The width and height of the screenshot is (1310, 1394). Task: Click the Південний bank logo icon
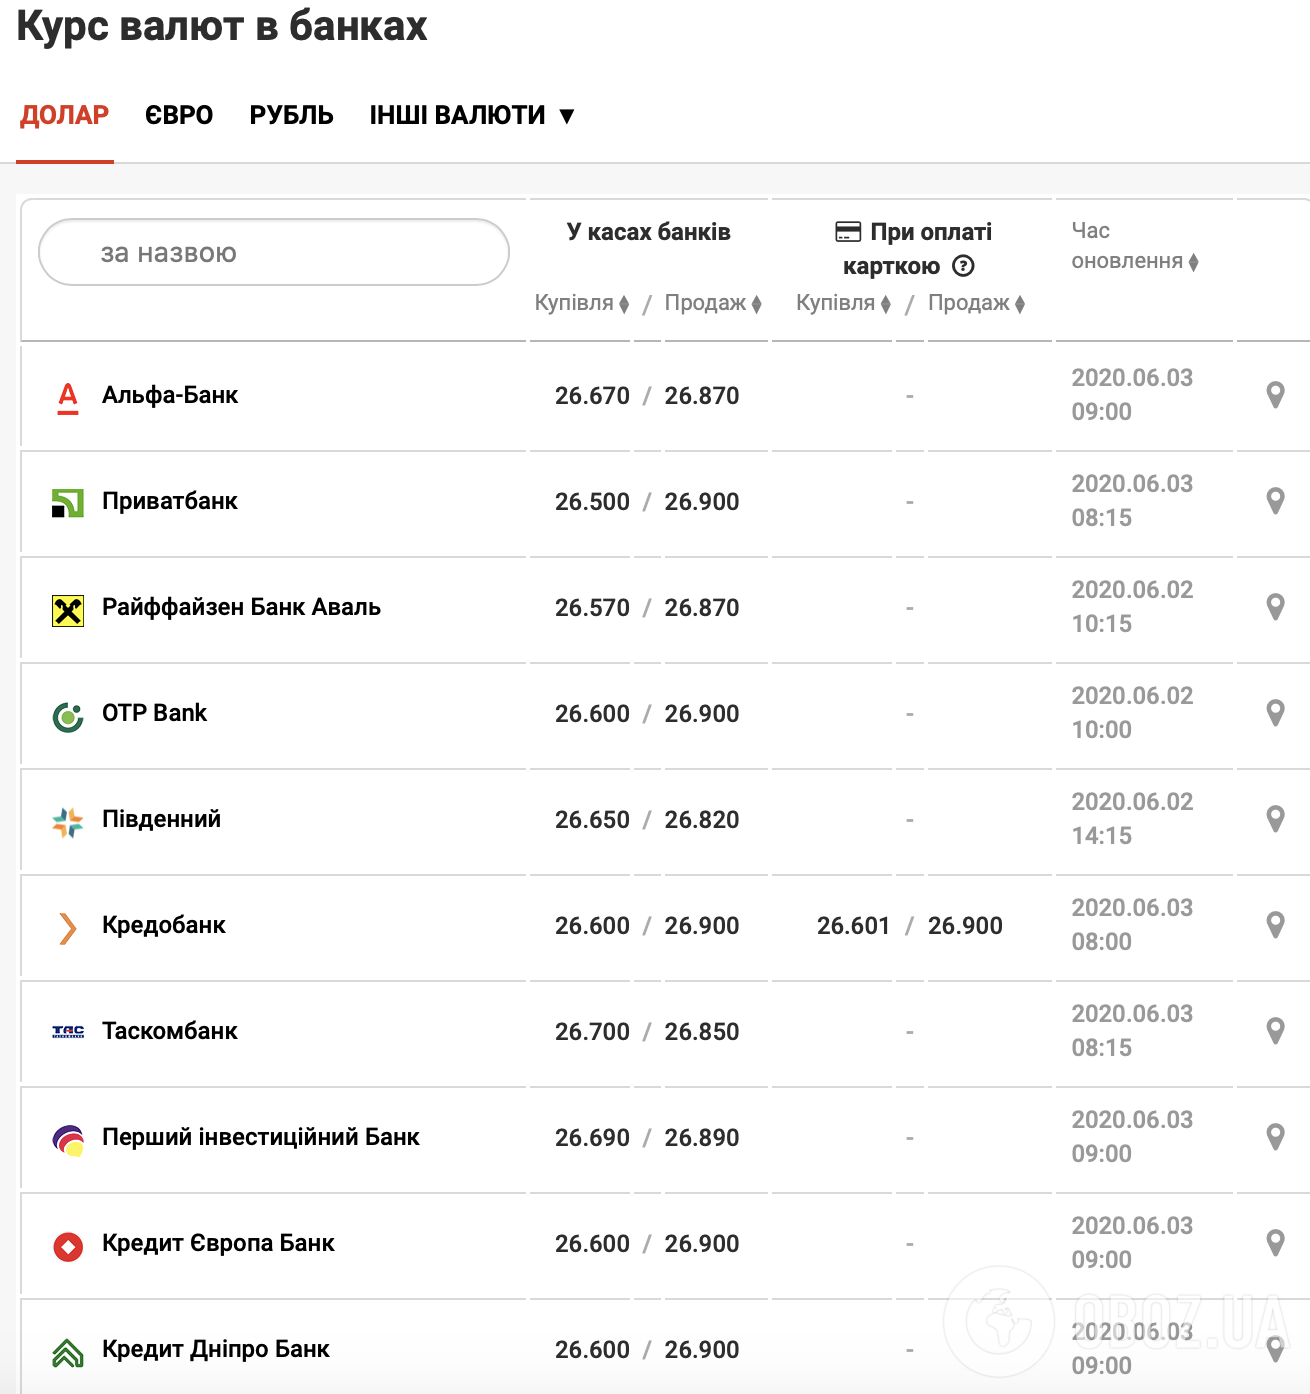point(68,822)
